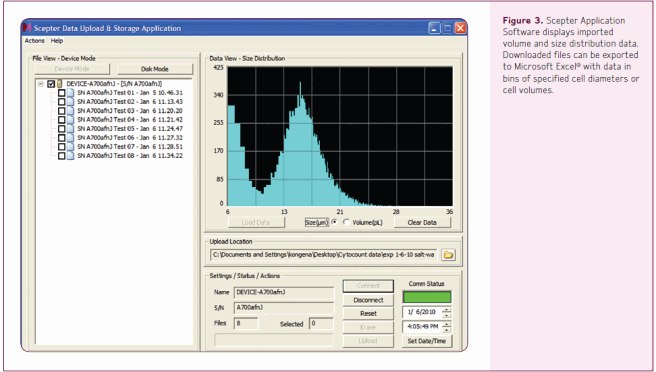Click the Upload Location path field
Image resolution: width=656 pixels, height=372 pixels.
coord(323,254)
